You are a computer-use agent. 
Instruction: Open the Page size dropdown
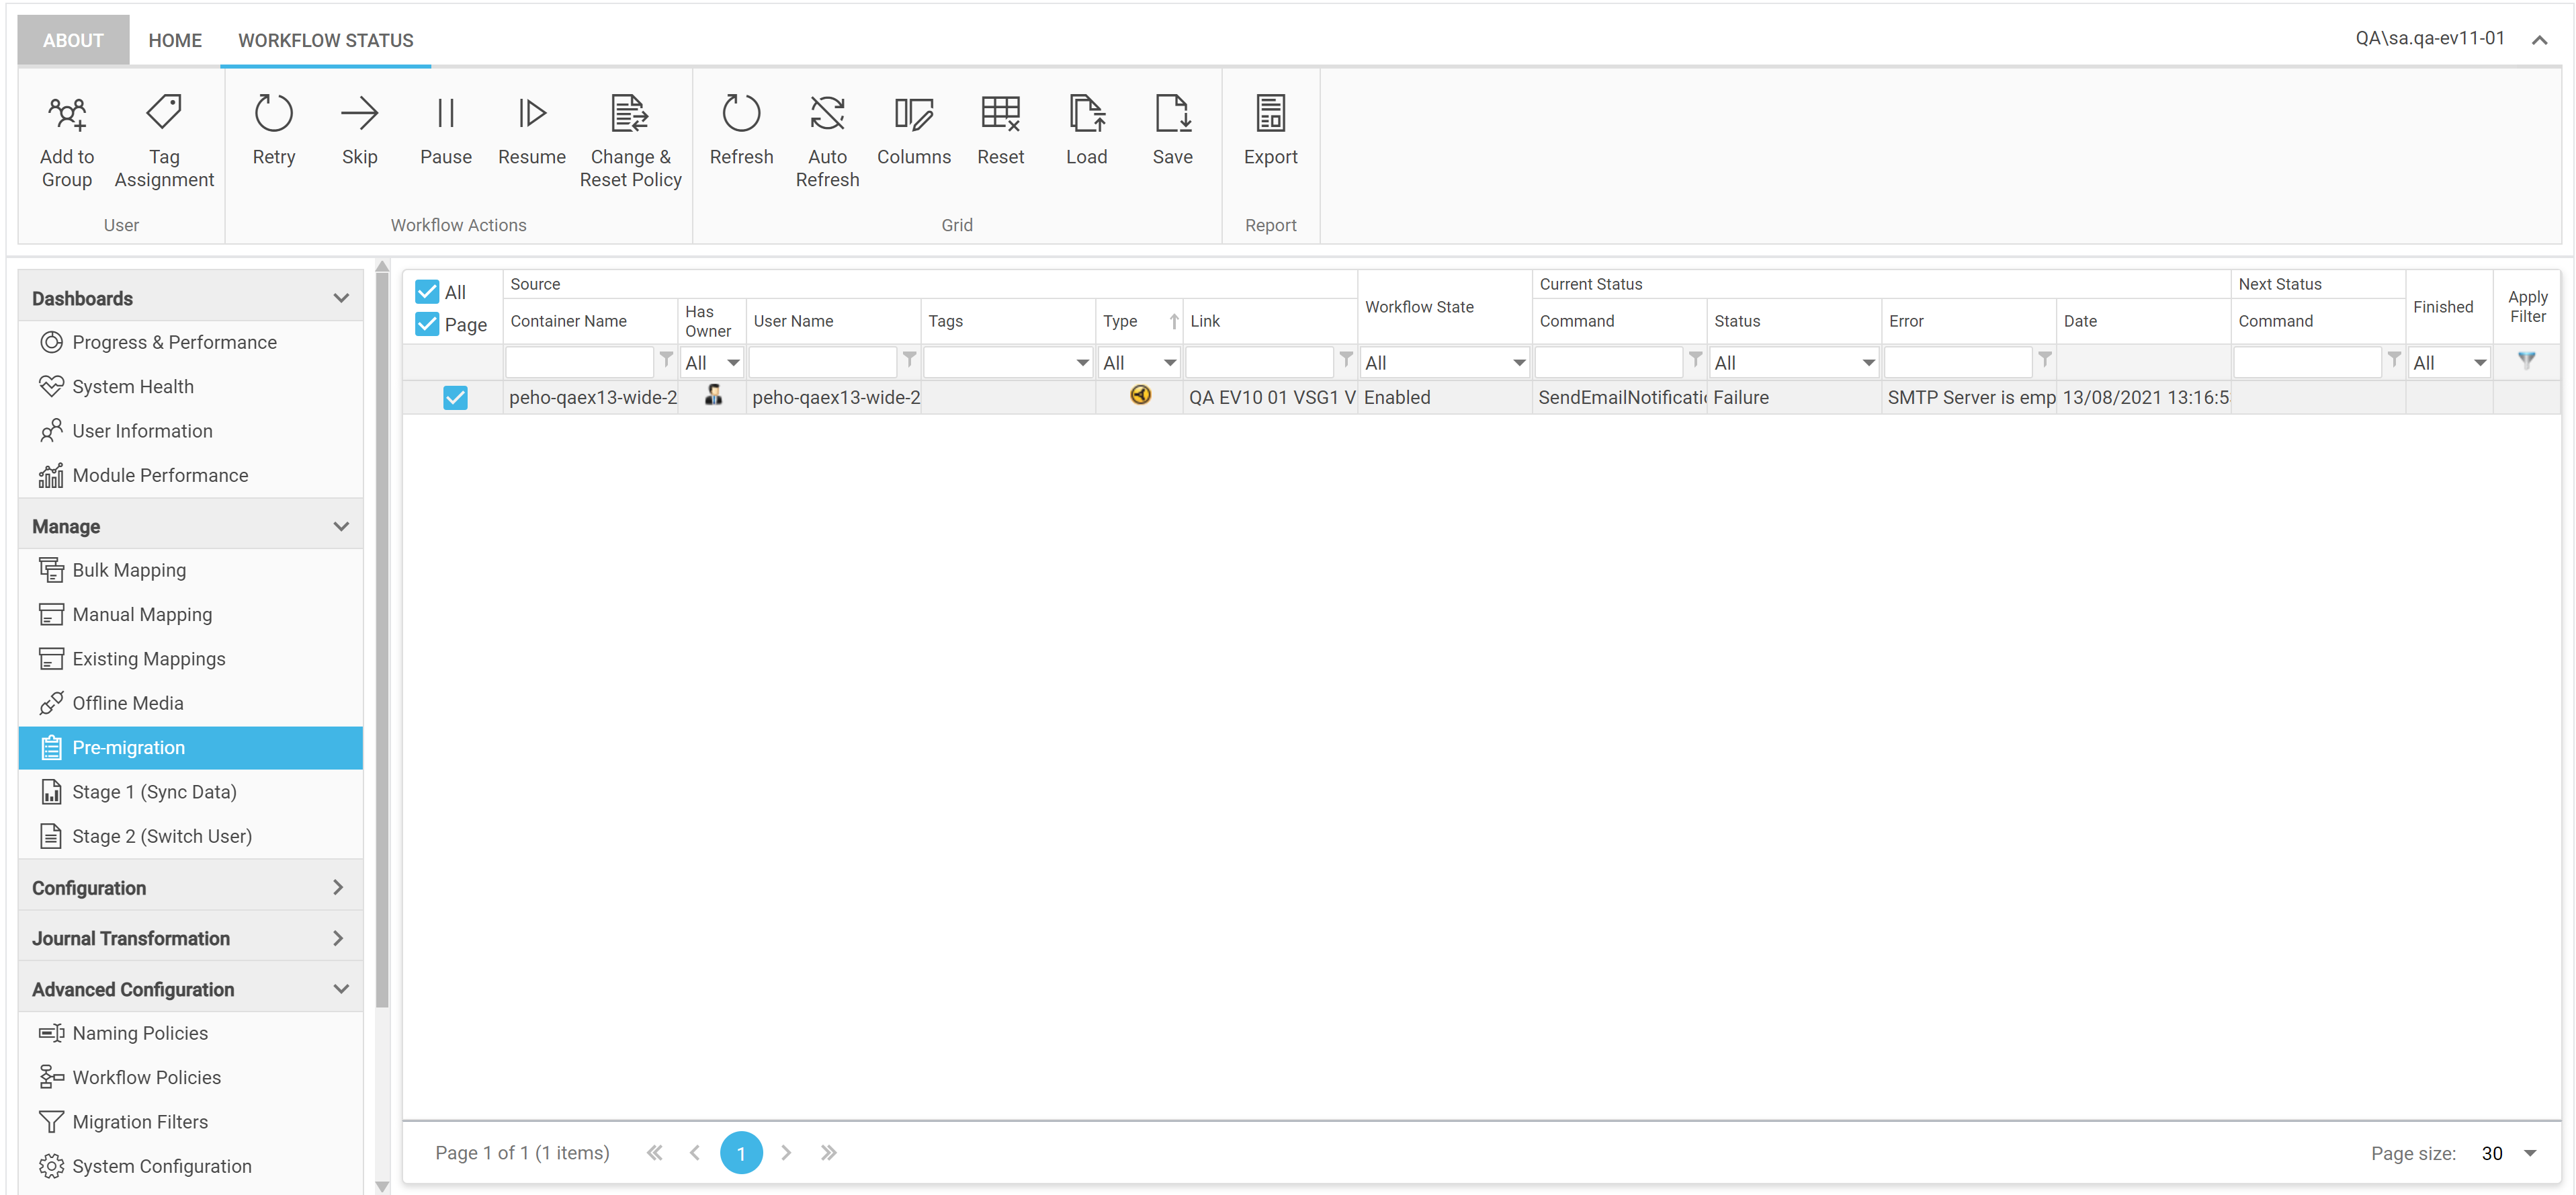[2530, 1153]
